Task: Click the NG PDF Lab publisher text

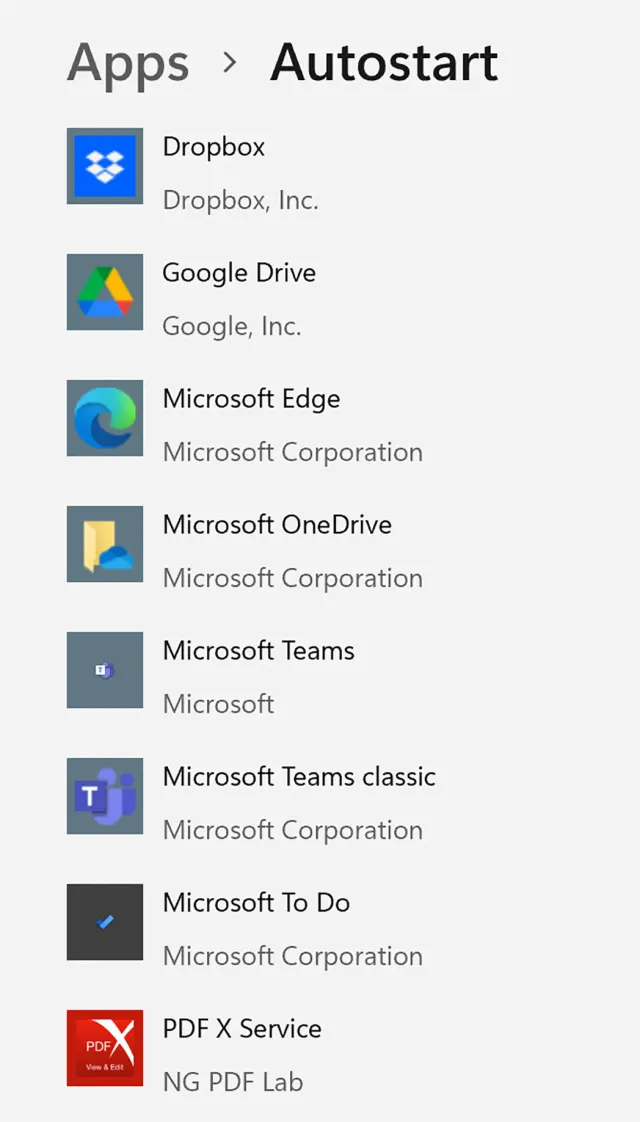Action: click(x=232, y=1082)
